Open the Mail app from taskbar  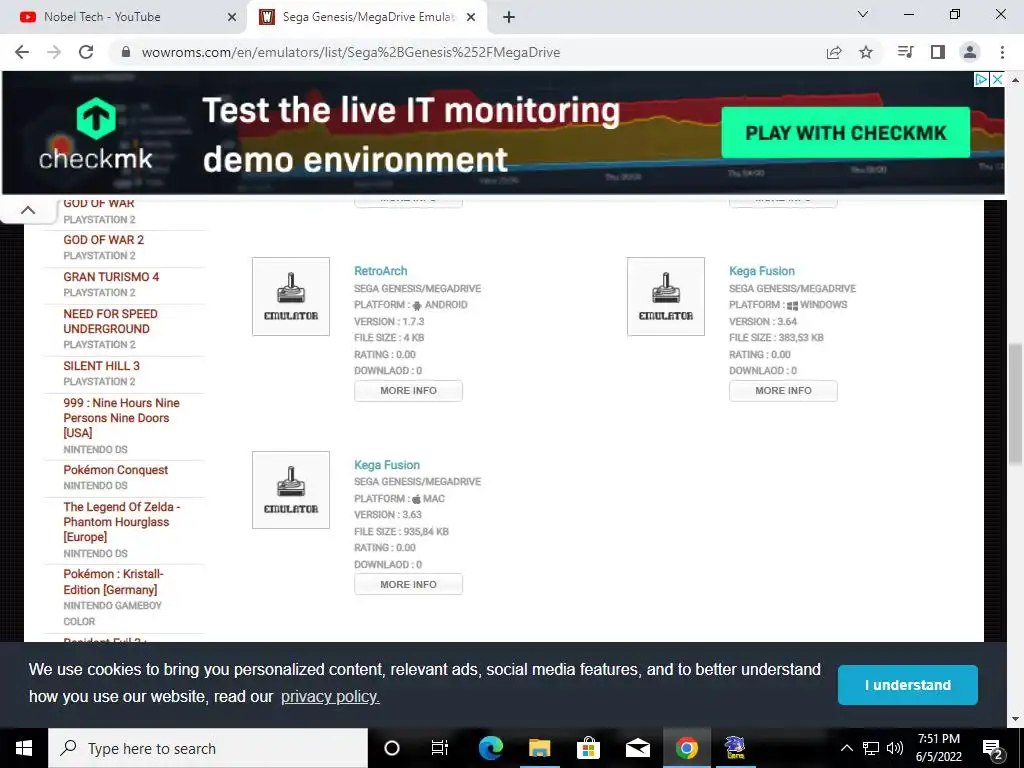click(x=637, y=748)
